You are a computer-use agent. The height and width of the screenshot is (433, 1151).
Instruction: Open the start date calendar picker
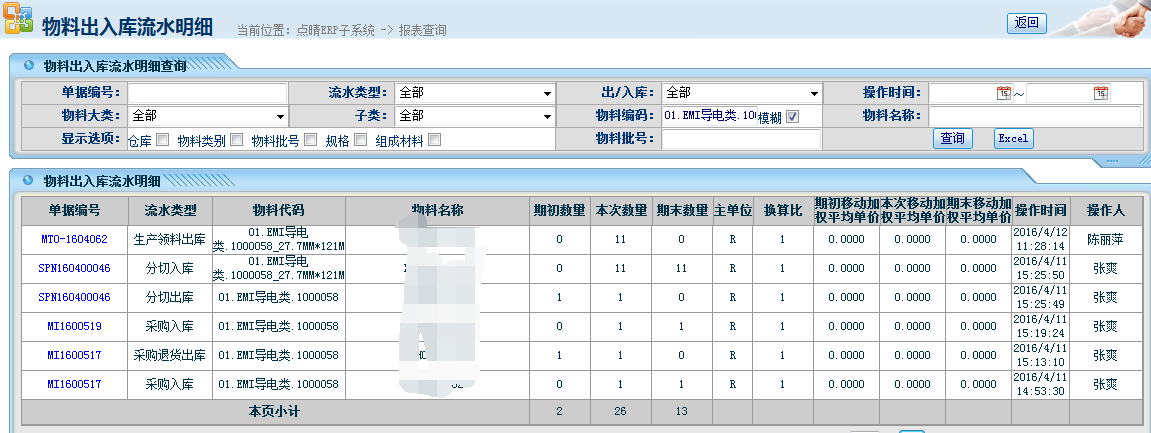click(x=1003, y=93)
